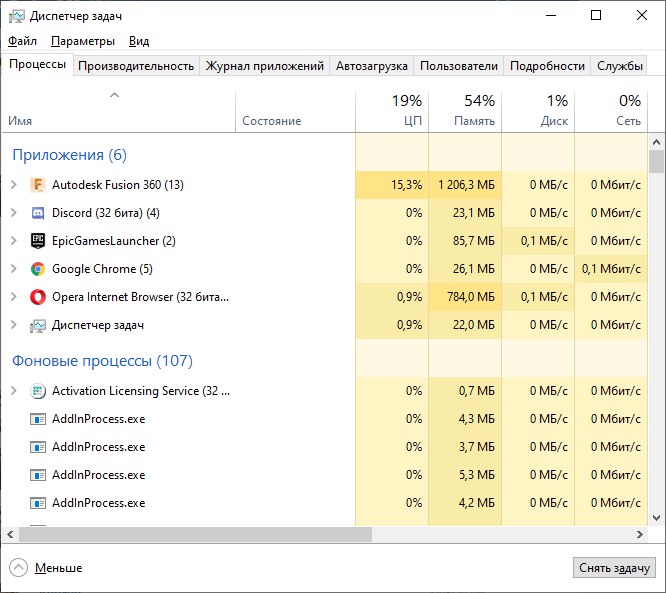Screen dimensions: 666x593
Task: Click the horizontal scrollbar thumb
Action: click(x=195, y=534)
